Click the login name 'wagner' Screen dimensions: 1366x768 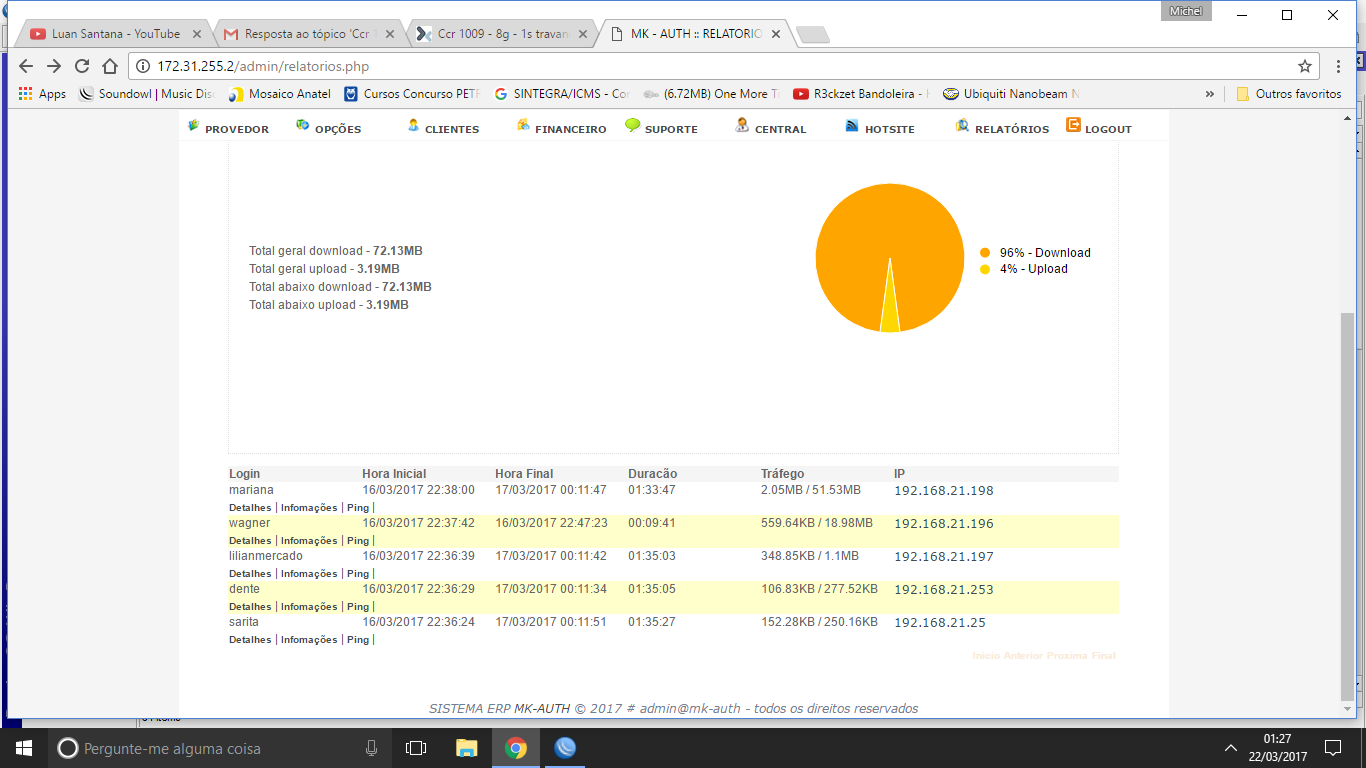click(x=249, y=523)
